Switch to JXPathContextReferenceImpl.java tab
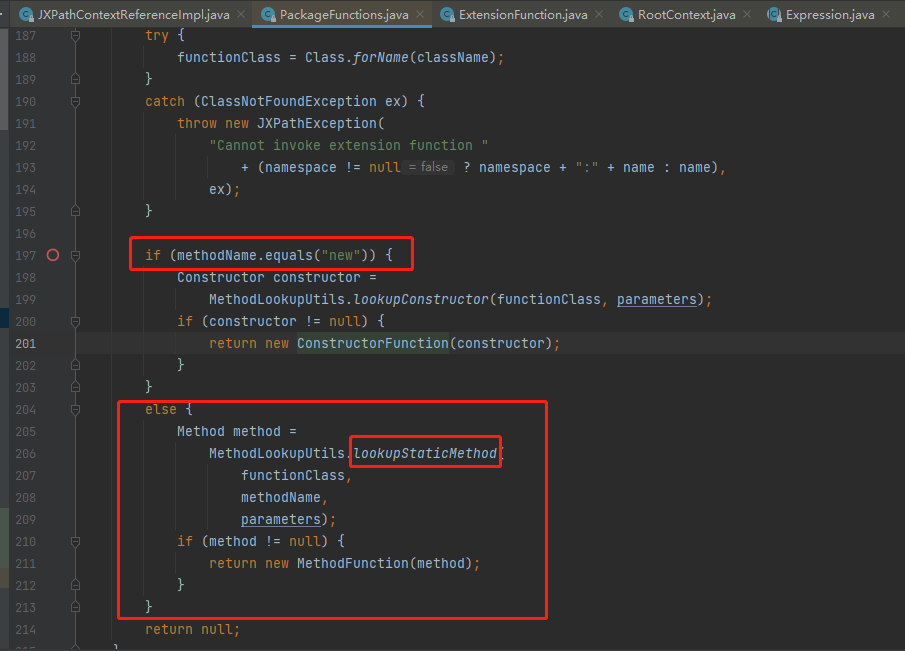The height and width of the screenshot is (651, 905). pos(133,14)
